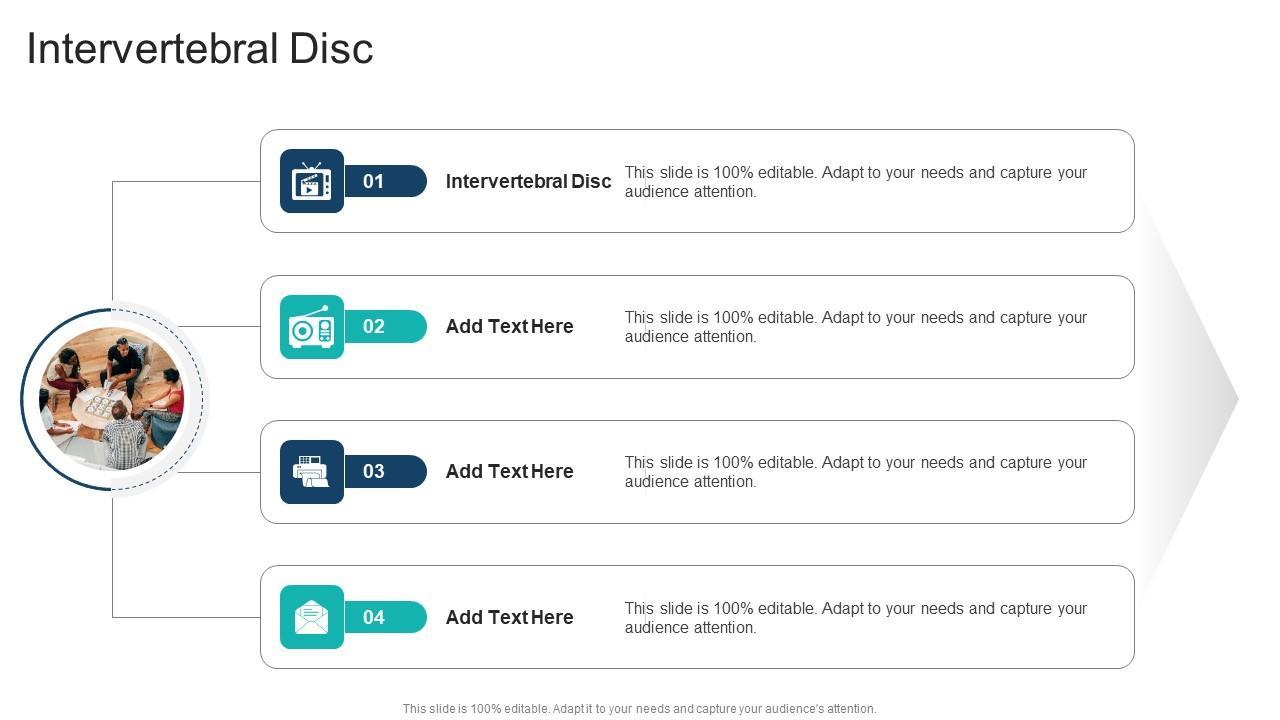Click the description paragraph in row 03
1280x720 pixels.
[x=855, y=472]
